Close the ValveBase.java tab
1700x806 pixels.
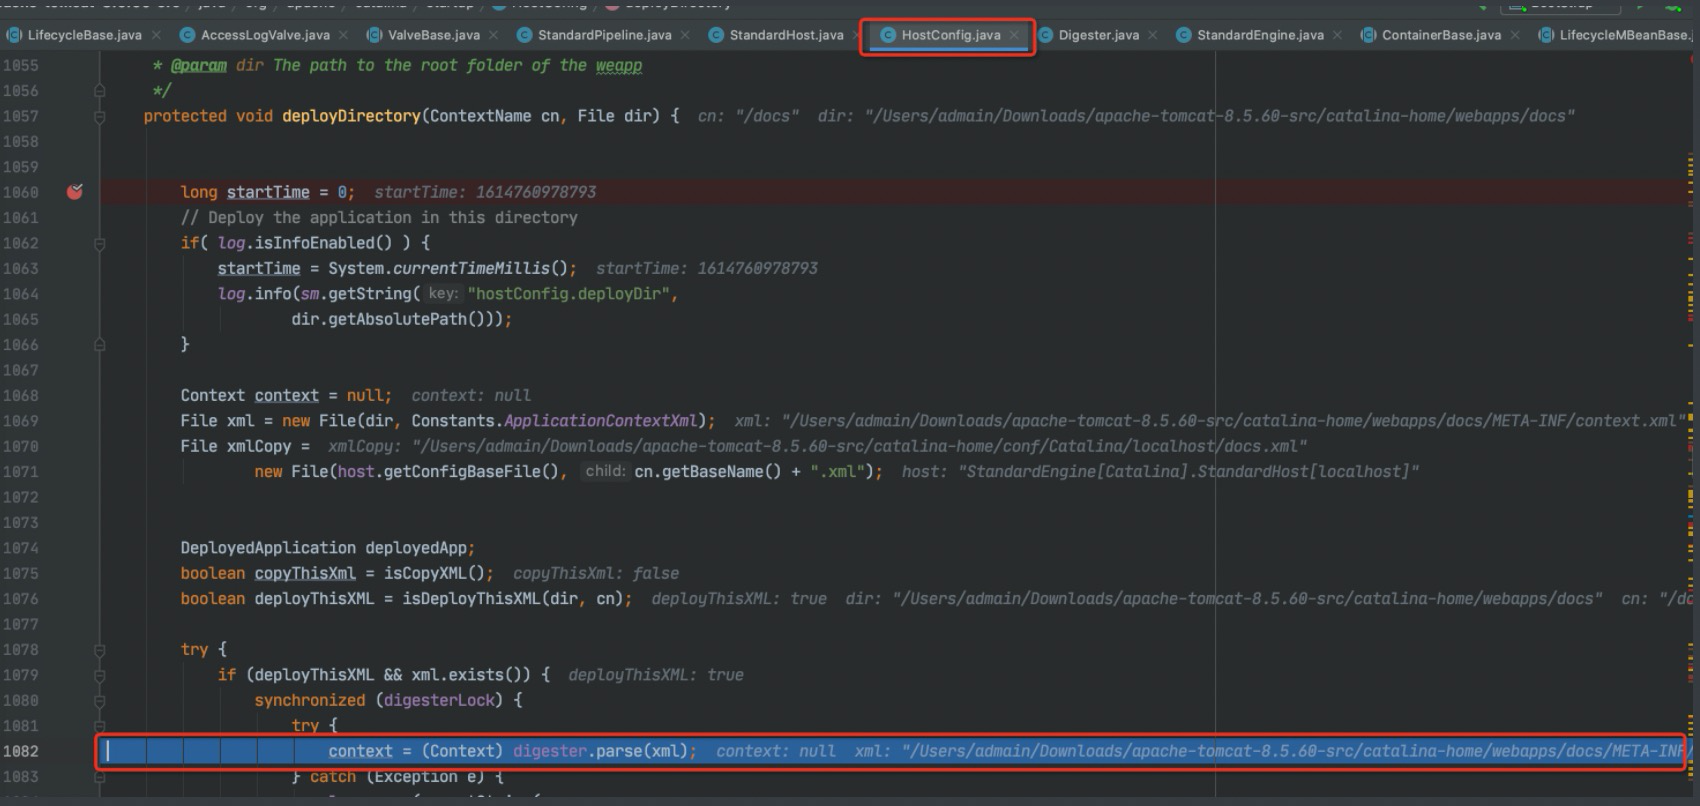pyautogui.click(x=494, y=35)
